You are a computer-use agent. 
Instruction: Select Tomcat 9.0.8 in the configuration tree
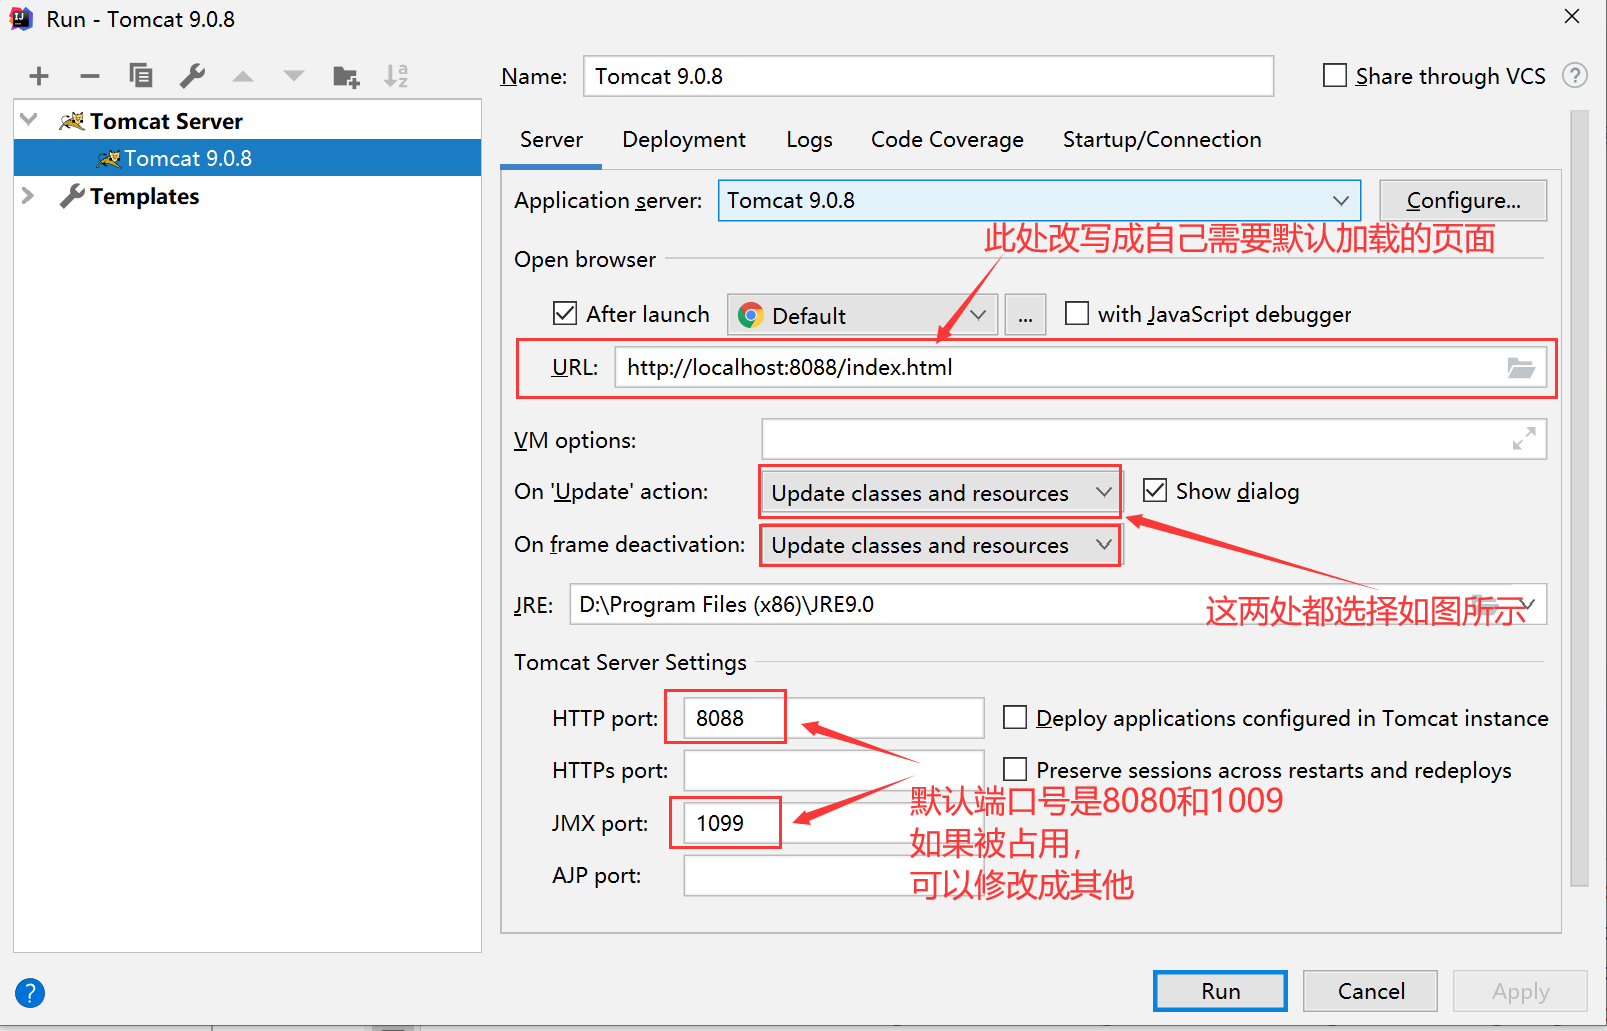(x=248, y=158)
